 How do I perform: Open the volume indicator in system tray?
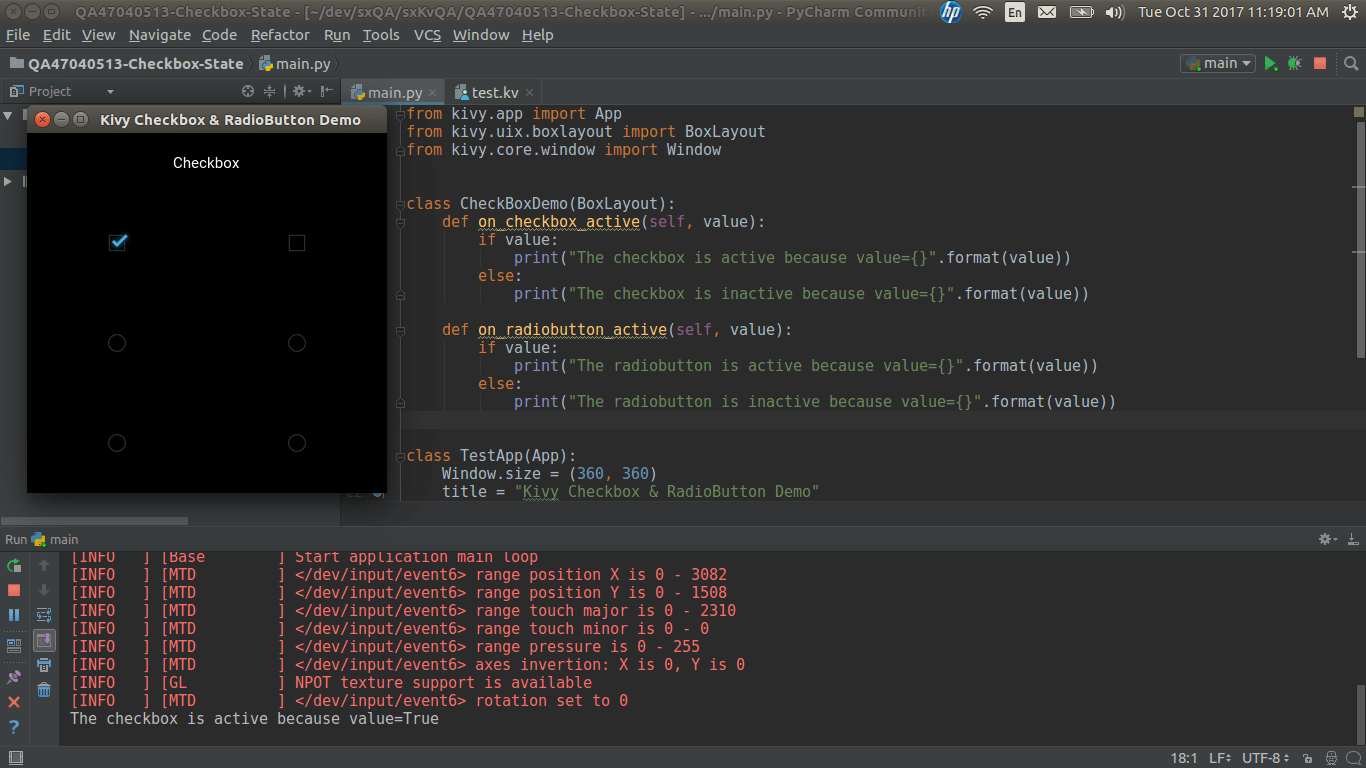point(1114,12)
